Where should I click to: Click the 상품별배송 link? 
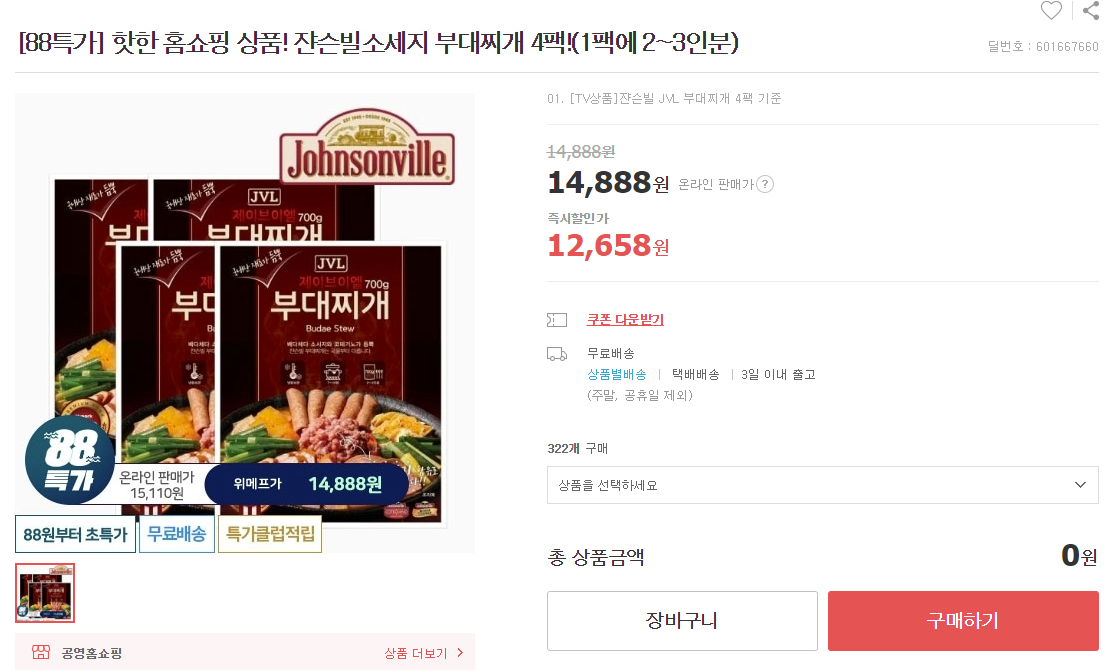point(617,374)
